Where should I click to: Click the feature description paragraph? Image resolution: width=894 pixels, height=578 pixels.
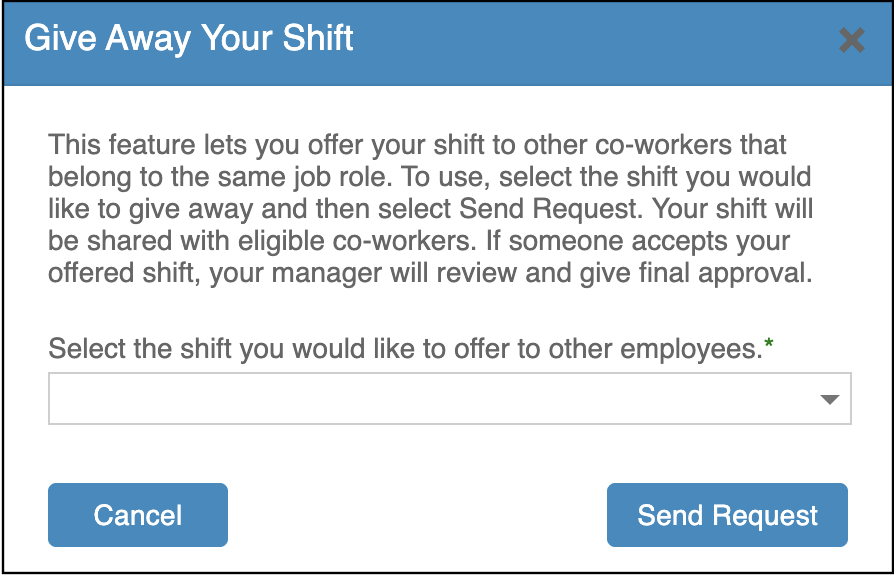click(x=430, y=209)
